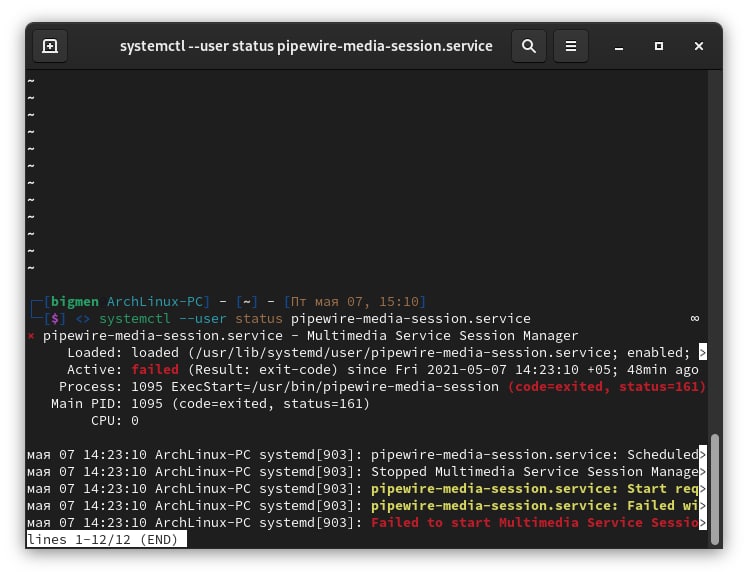
Task: Click the red 'failed' status word
Action: tap(155, 370)
